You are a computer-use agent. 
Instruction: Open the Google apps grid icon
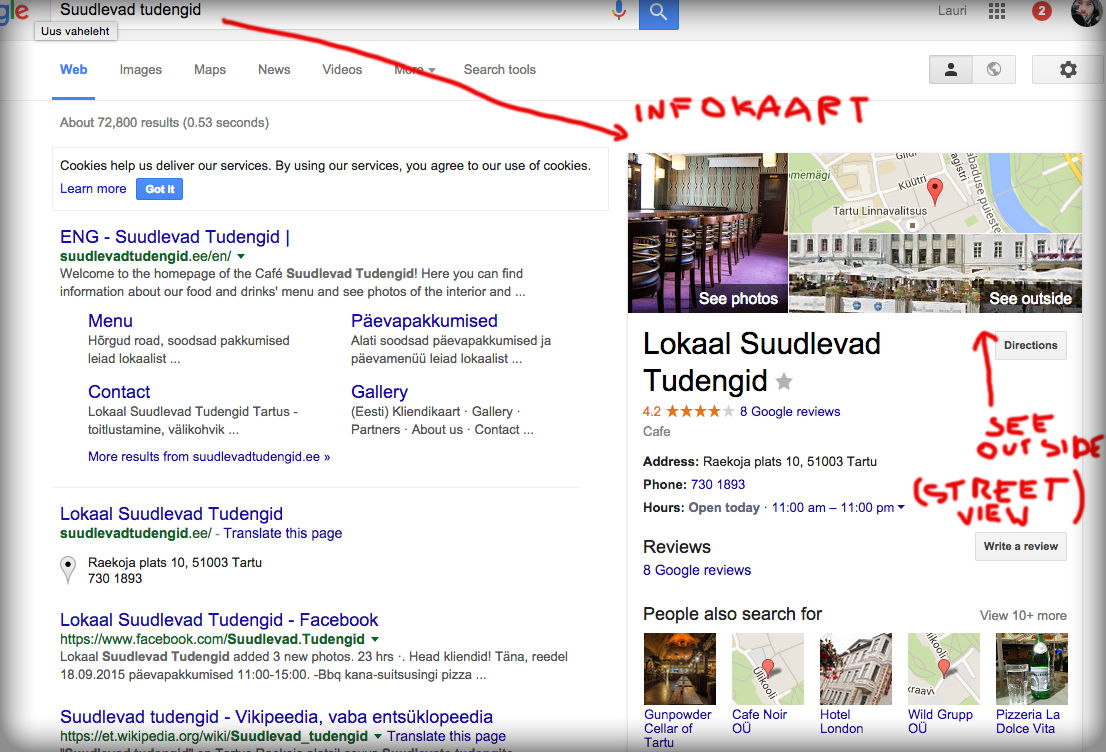pyautogui.click(x=997, y=11)
